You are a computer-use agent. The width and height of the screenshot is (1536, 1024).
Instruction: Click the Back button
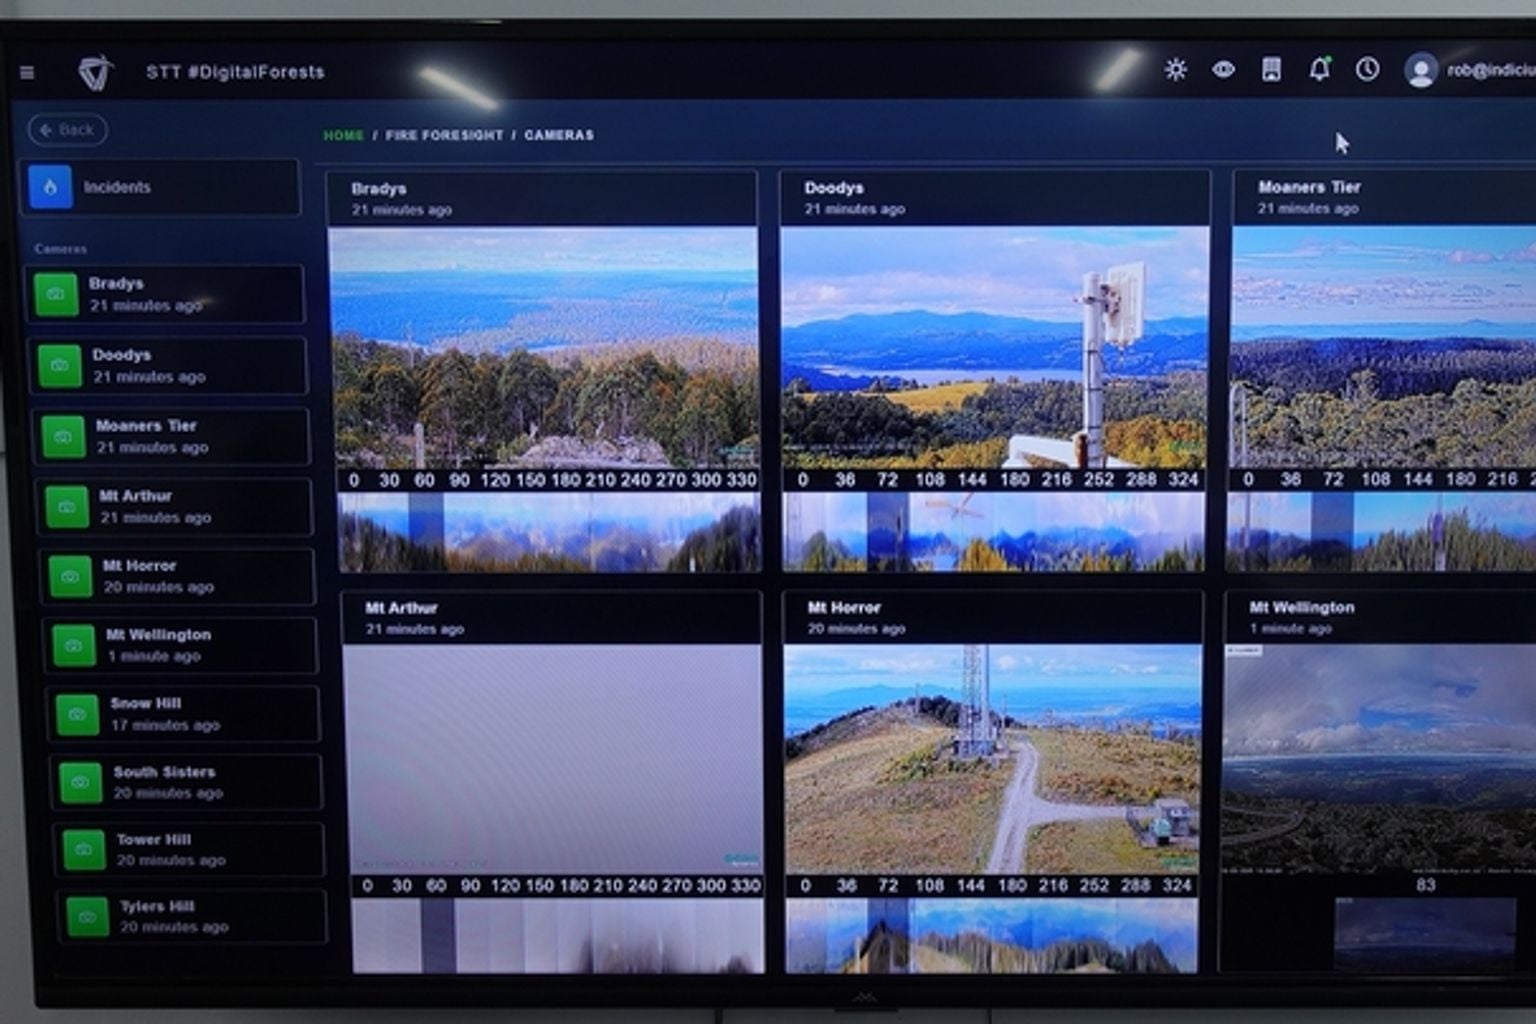67,130
